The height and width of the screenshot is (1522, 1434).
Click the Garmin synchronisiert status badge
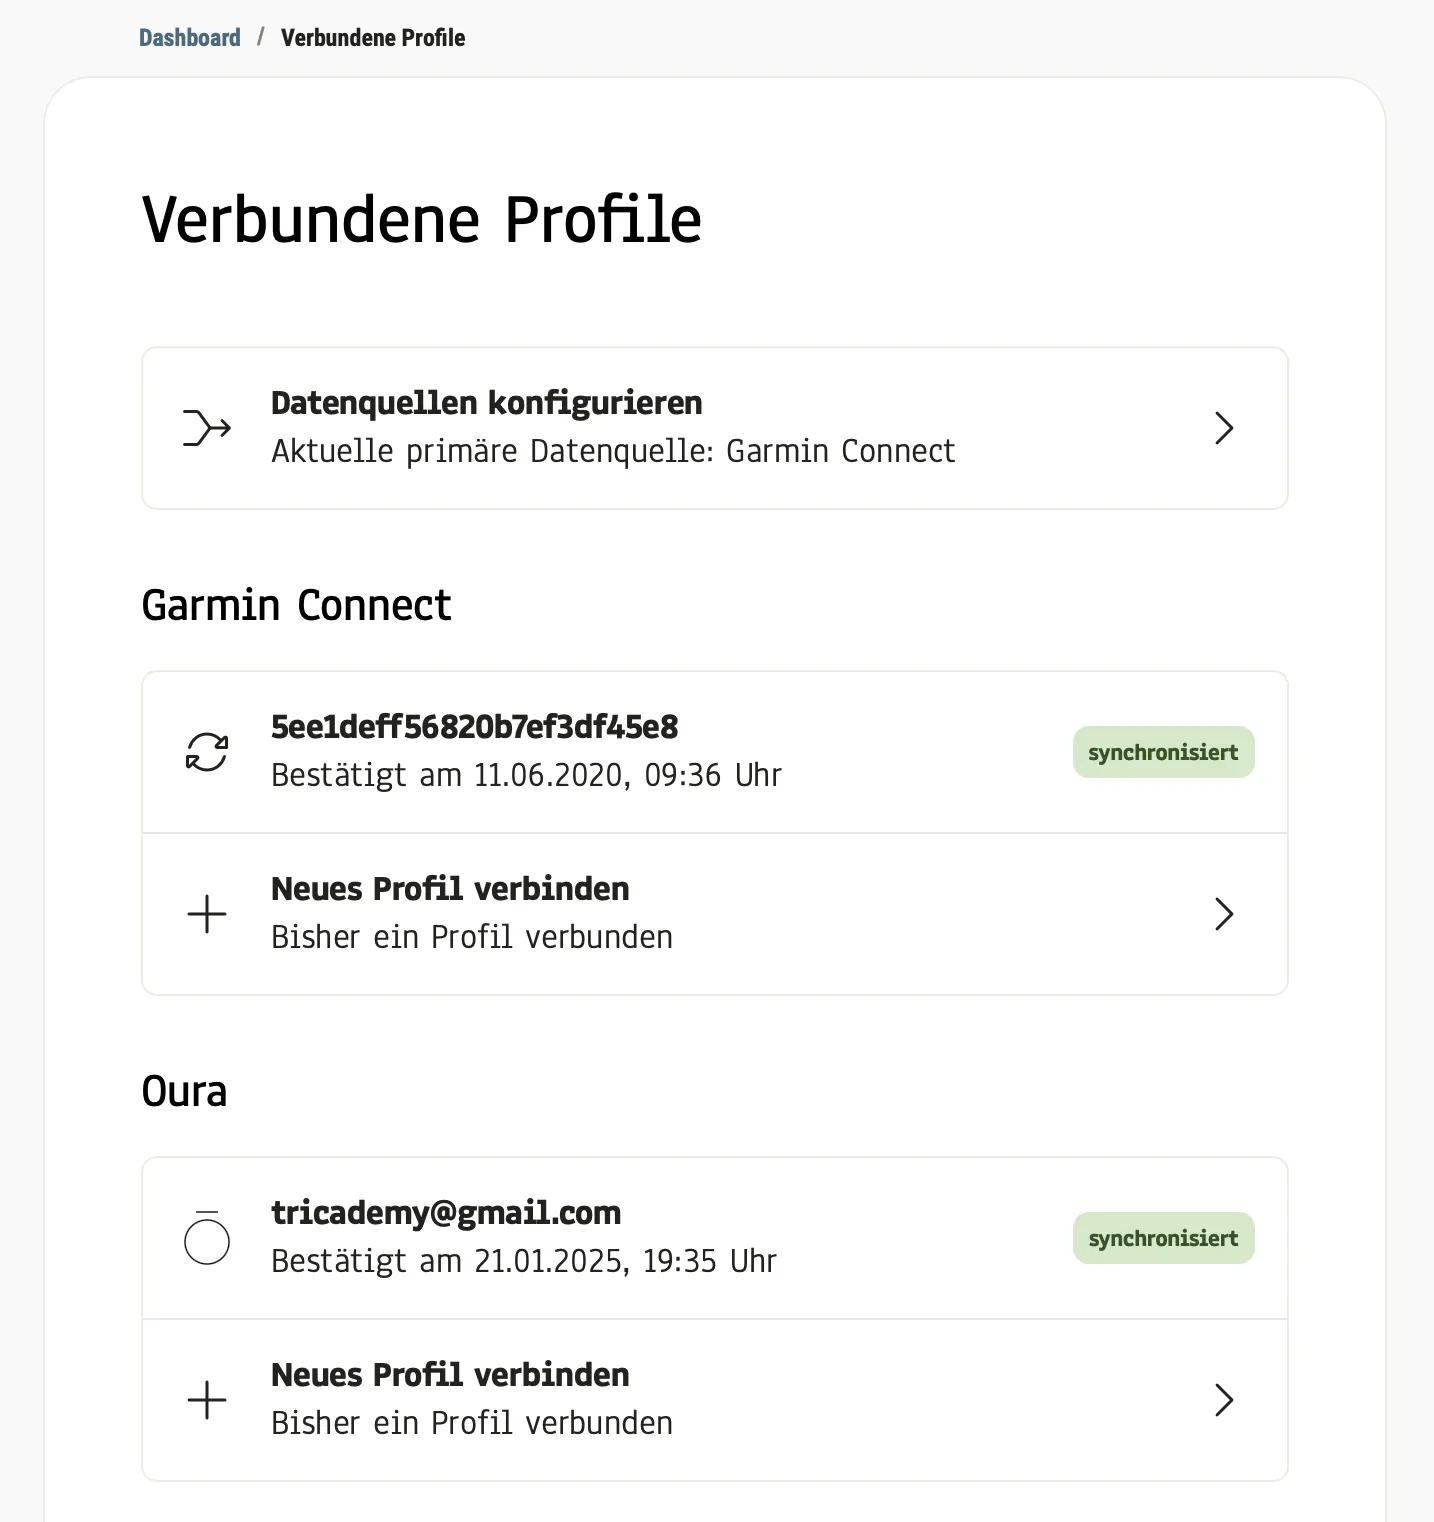pyautogui.click(x=1163, y=752)
